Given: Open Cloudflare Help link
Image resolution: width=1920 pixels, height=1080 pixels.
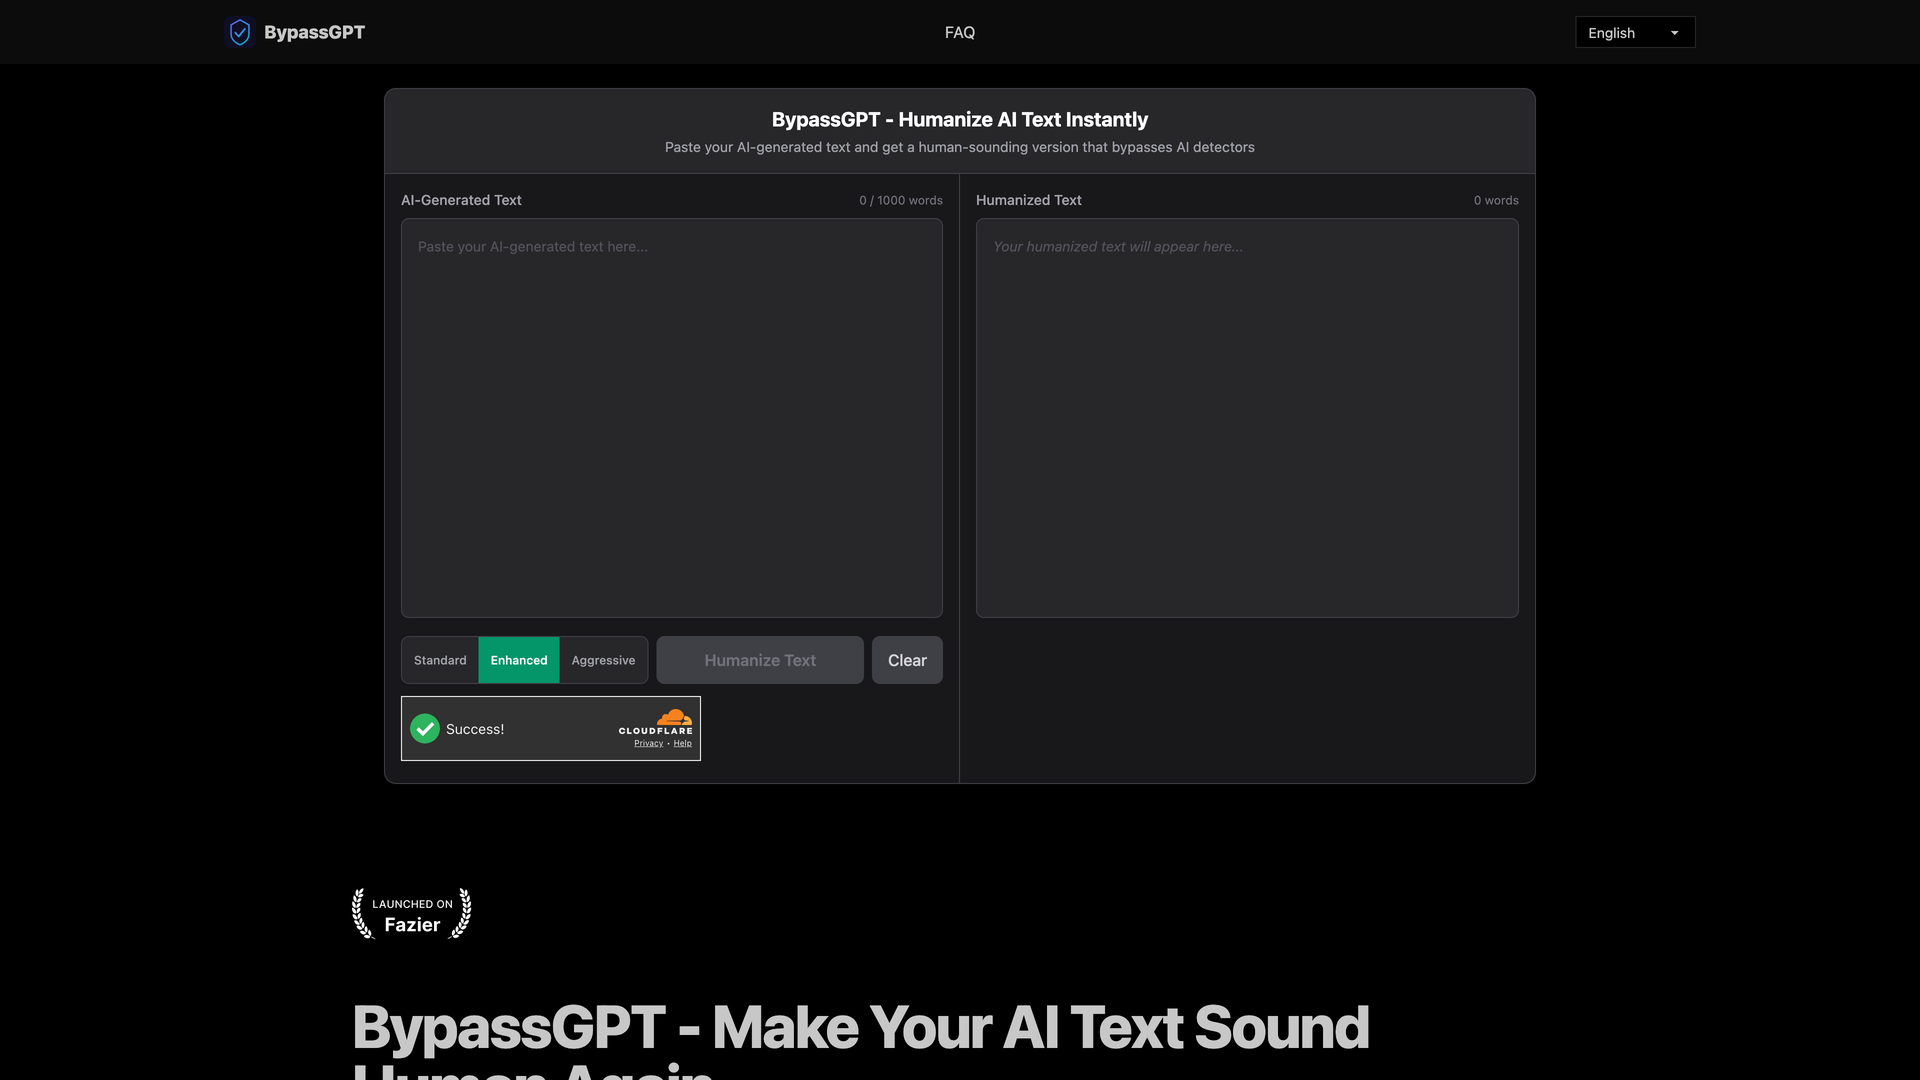Looking at the screenshot, I should click(683, 744).
